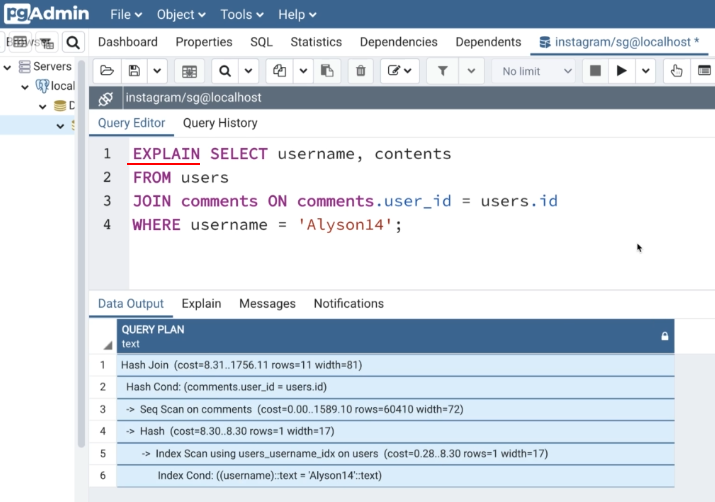This screenshot has height=502, width=715.
Task: Open the File menu
Action: coord(126,15)
